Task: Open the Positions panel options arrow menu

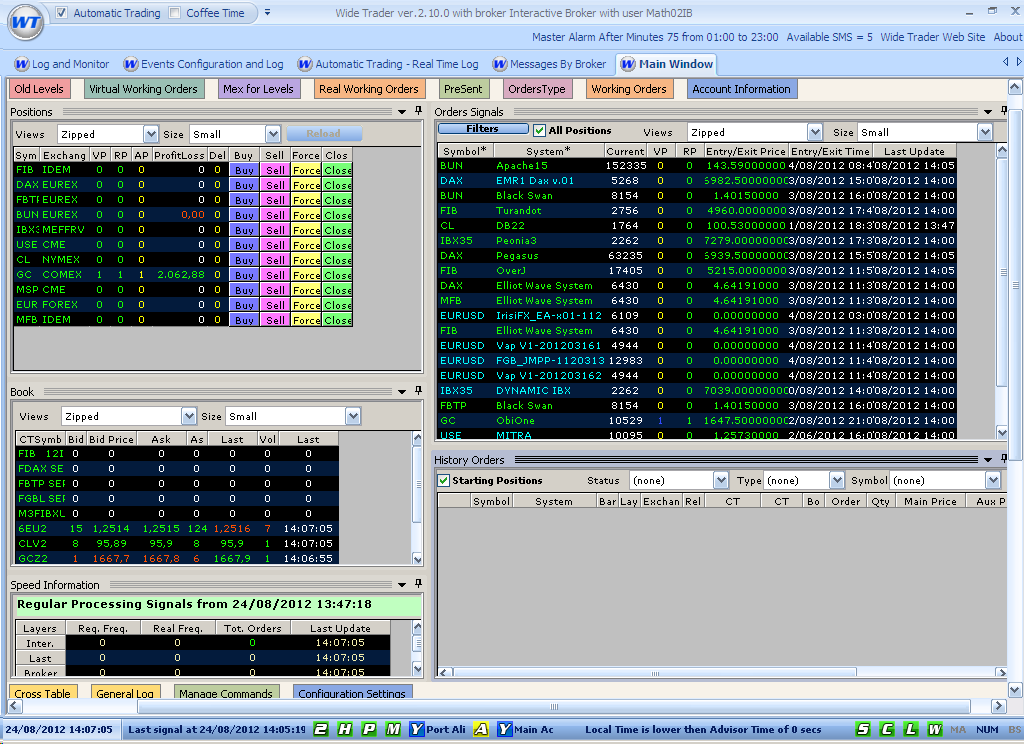Action: pyautogui.click(x=402, y=112)
